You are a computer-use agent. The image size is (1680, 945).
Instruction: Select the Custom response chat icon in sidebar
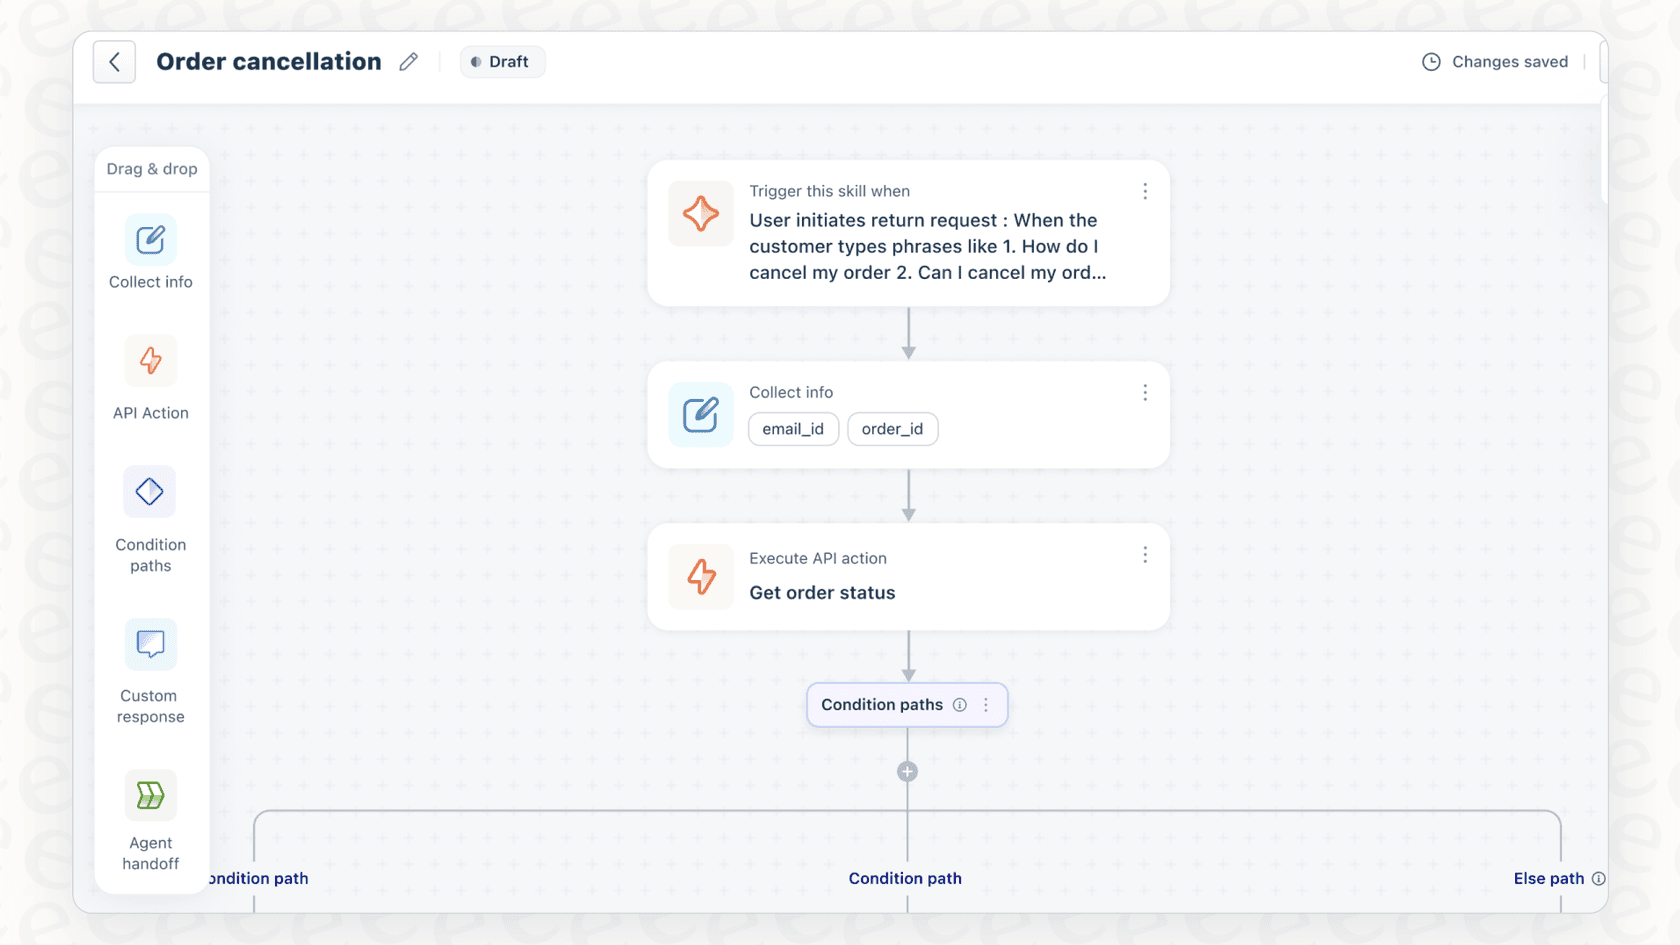tap(150, 644)
